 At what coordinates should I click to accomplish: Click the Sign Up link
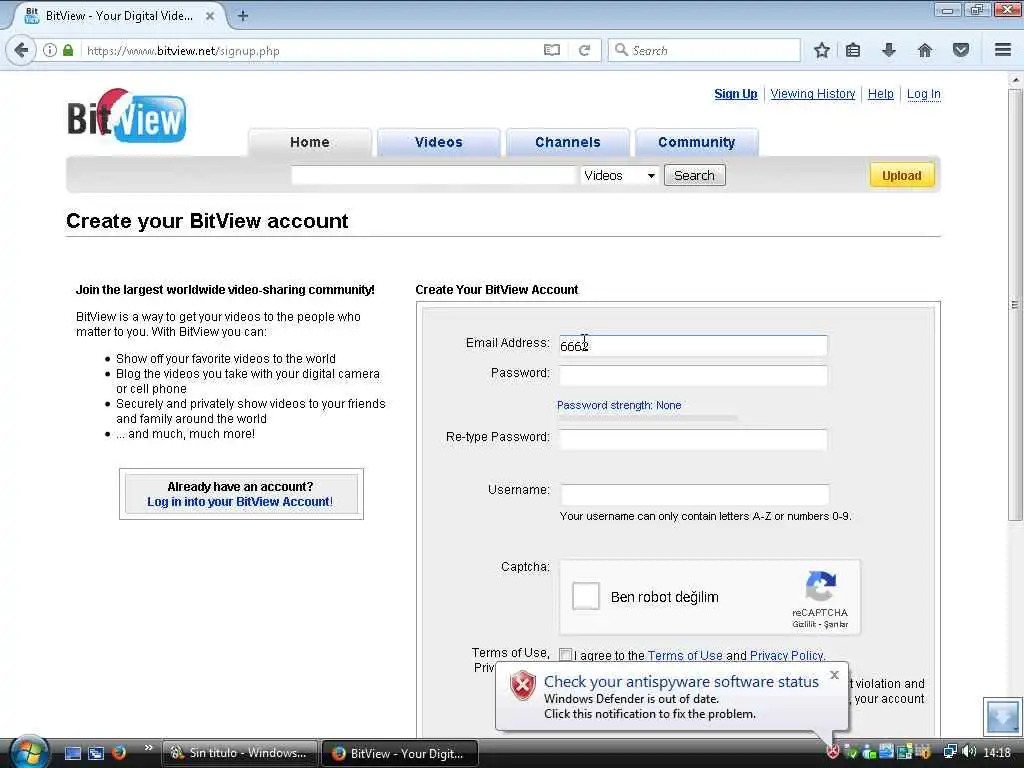click(x=736, y=94)
